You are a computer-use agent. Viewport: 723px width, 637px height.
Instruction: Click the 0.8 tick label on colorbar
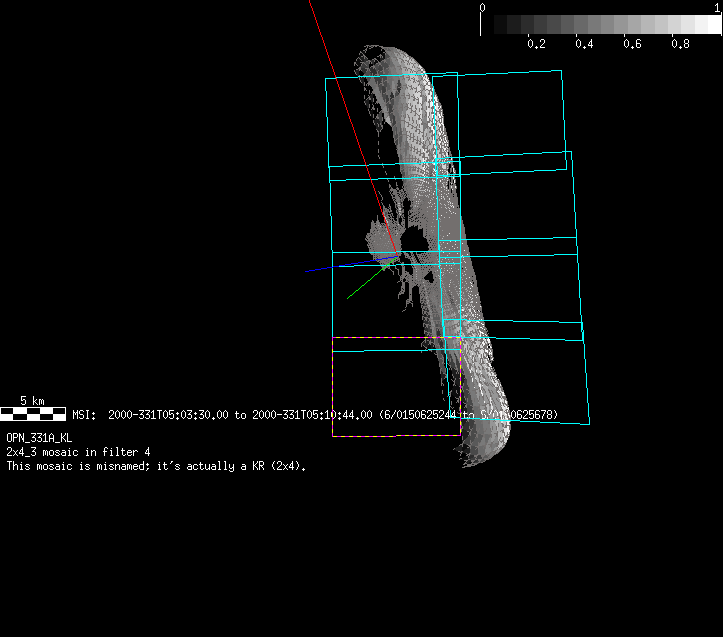[681, 44]
